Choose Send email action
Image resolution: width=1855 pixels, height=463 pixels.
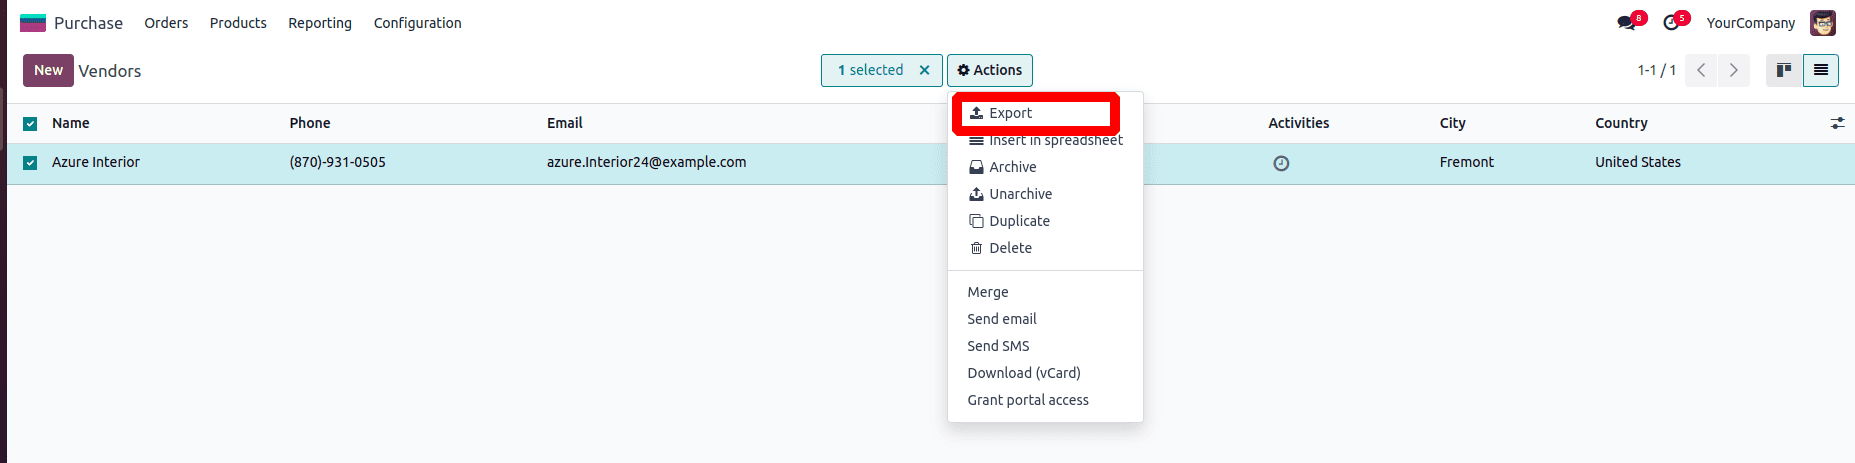click(1045, 319)
